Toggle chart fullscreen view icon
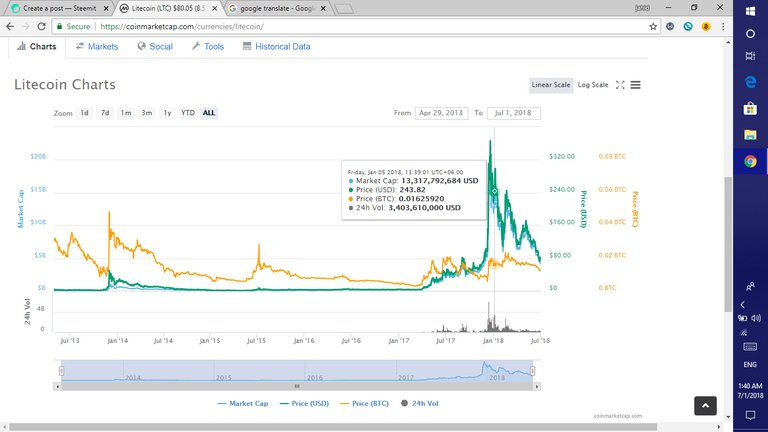This screenshot has width=768, height=432. coord(620,85)
